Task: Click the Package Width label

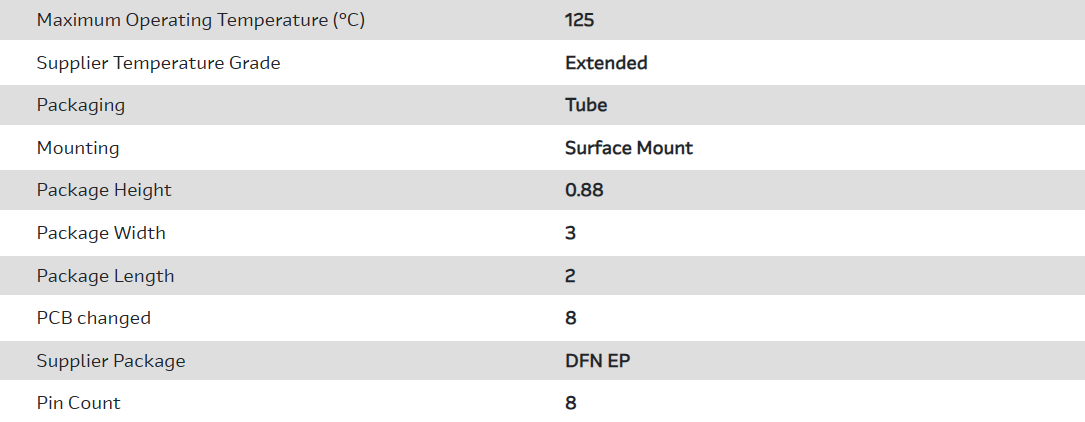Action: pos(101,233)
